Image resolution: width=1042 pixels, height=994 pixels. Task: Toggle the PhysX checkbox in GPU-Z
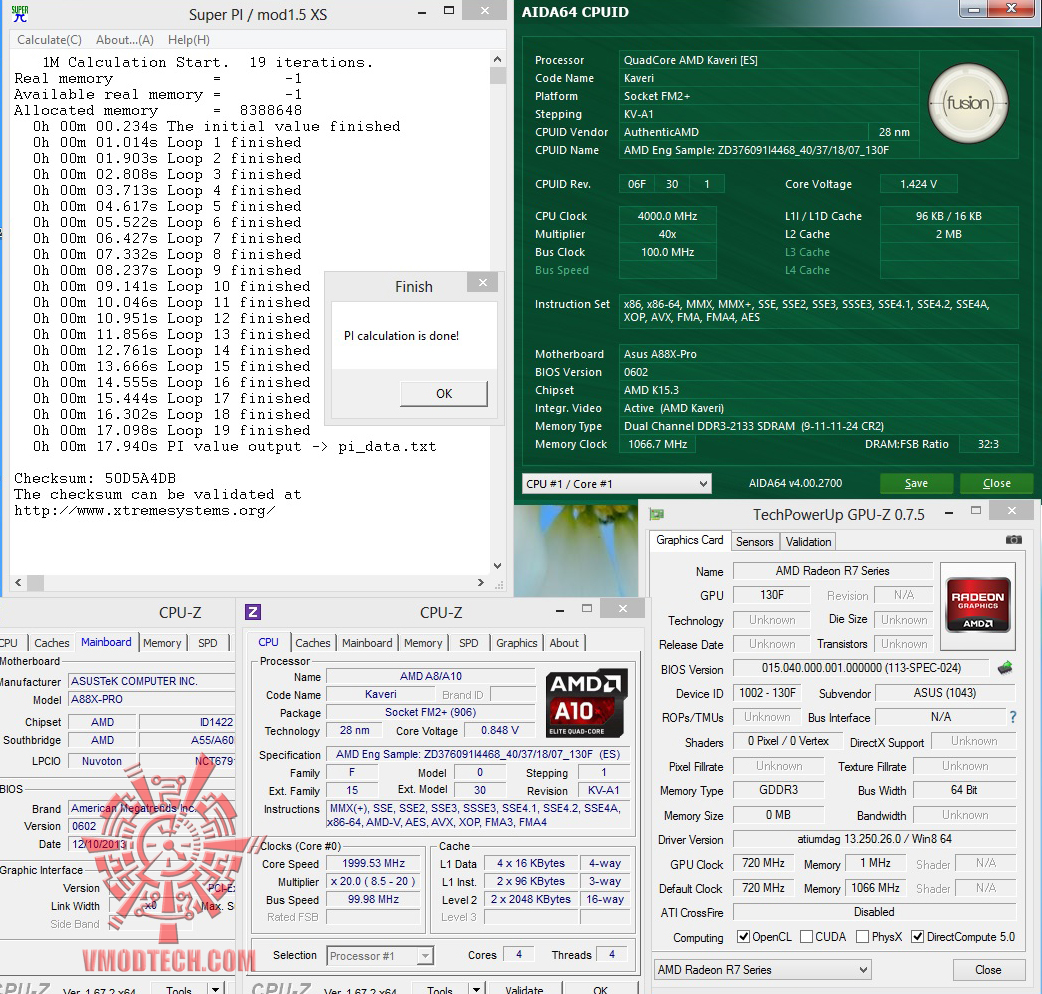click(x=863, y=937)
